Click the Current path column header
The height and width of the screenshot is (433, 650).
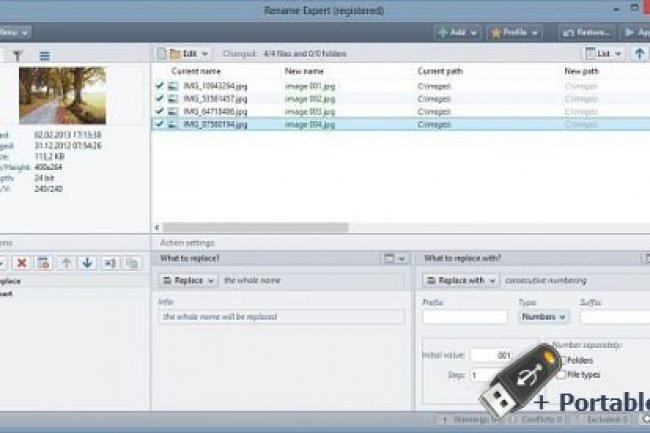pyautogui.click(x=440, y=71)
